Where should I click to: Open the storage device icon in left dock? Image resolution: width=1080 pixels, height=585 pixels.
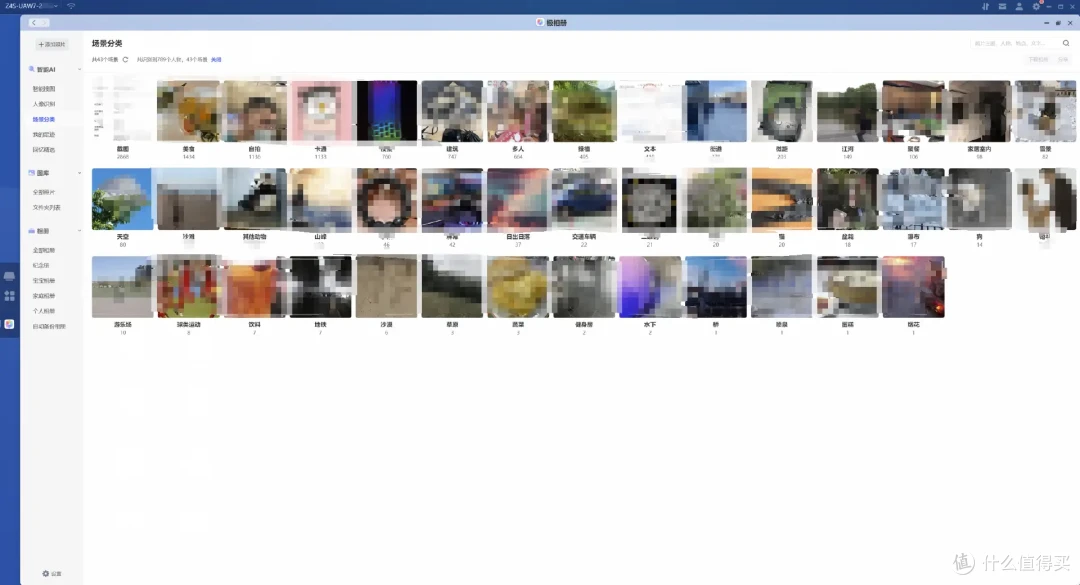click(x=10, y=276)
